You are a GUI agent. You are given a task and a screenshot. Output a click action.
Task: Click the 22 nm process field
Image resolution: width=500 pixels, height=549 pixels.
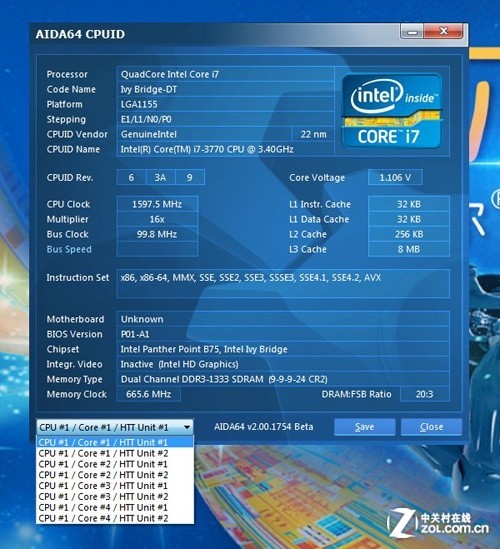point(313,134)
